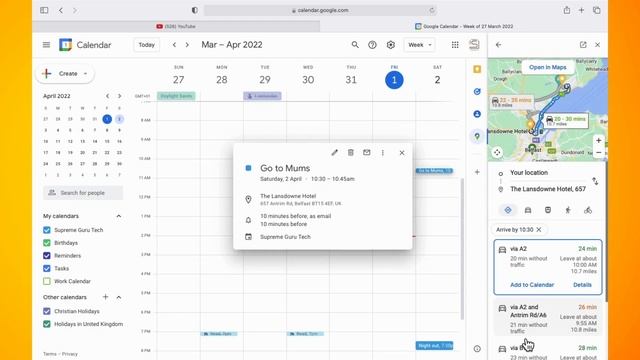Delete the Go to Mums event
640x360 pixels.
(x=351, y=153)
